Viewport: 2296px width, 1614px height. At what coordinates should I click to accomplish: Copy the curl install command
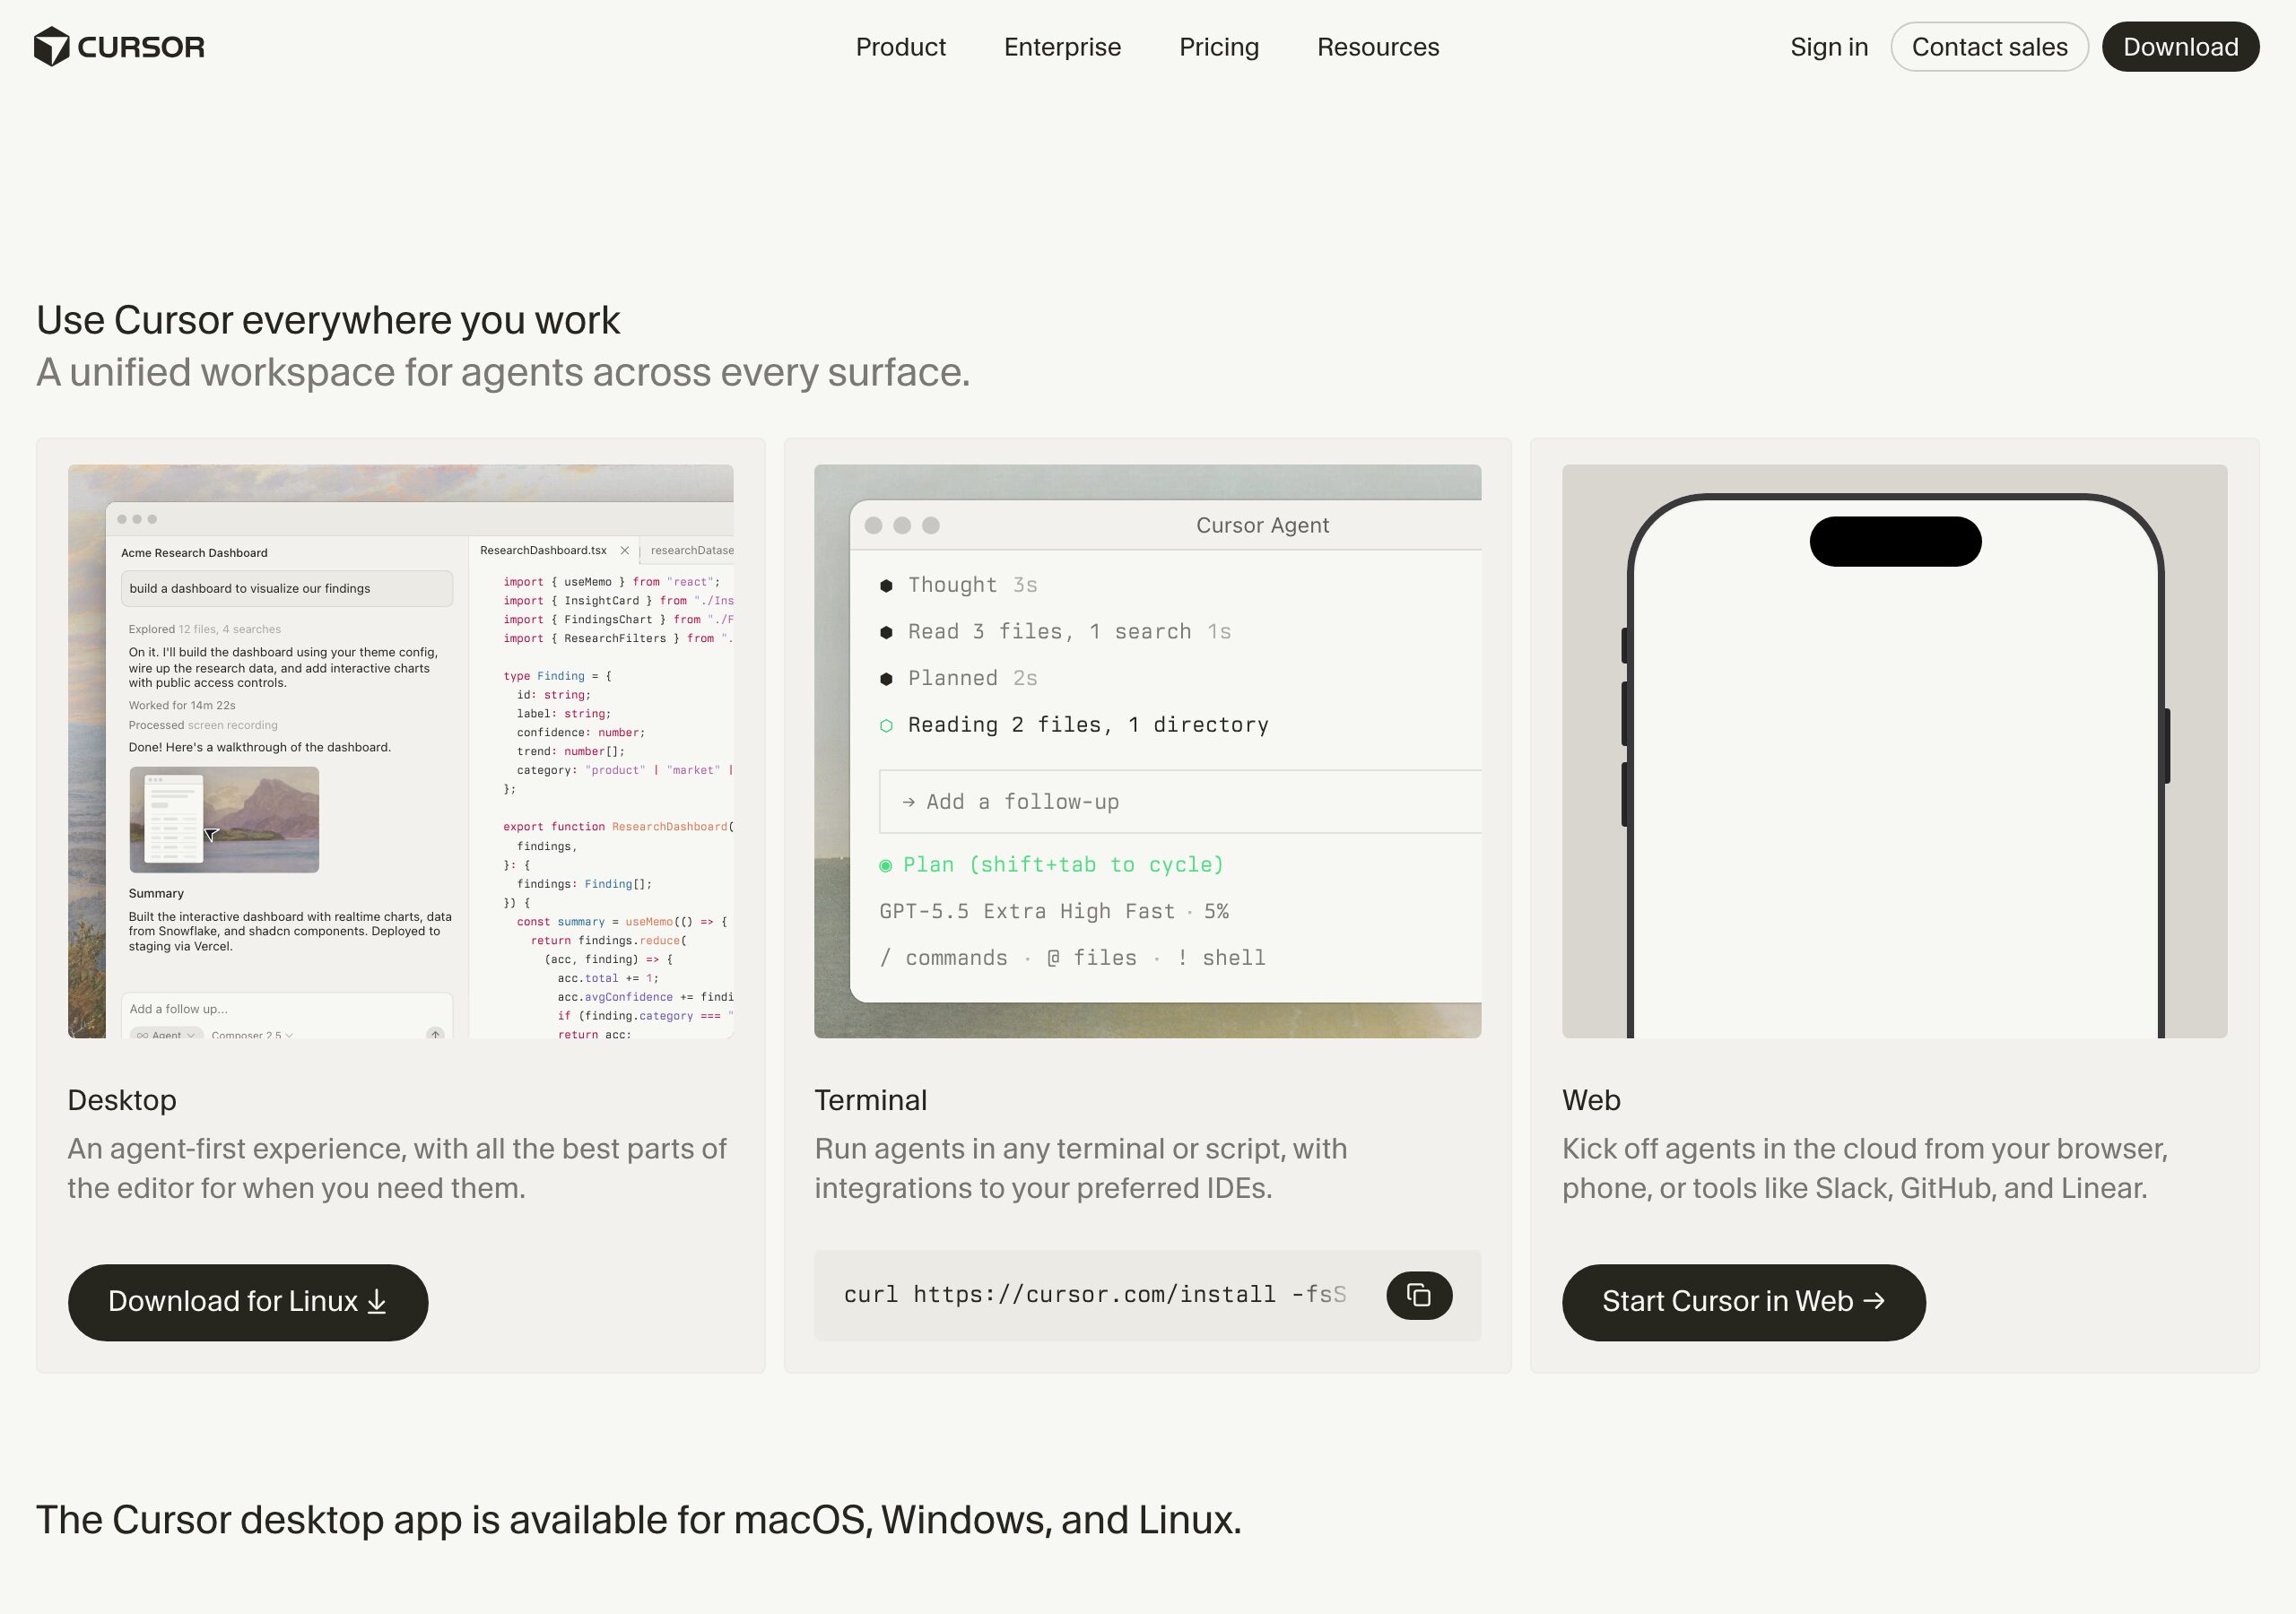[1419, 1295]
